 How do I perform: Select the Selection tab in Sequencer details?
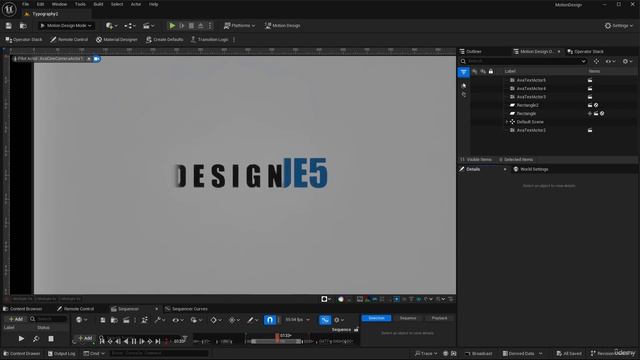pos(376,318)
